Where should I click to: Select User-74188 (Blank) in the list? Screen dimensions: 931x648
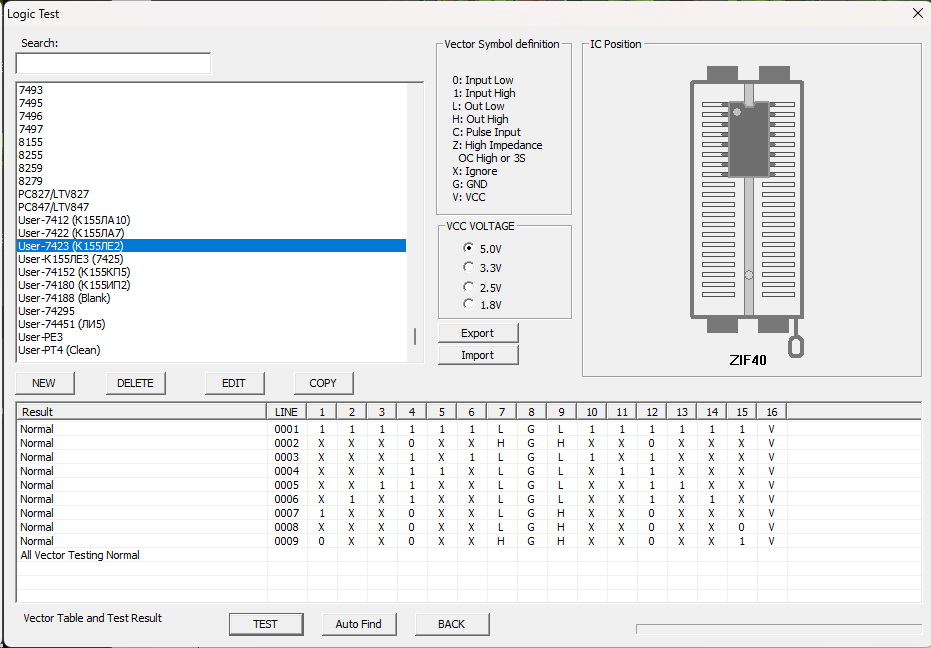(x=64, y=298)
